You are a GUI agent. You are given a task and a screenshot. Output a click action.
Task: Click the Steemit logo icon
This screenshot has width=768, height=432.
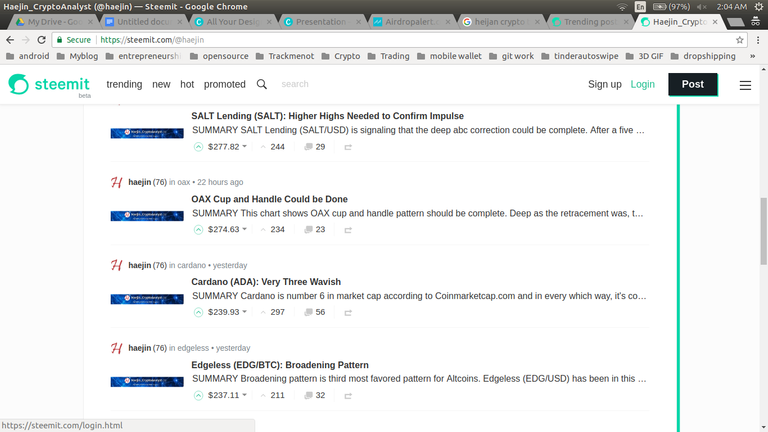tap(19, 84)
